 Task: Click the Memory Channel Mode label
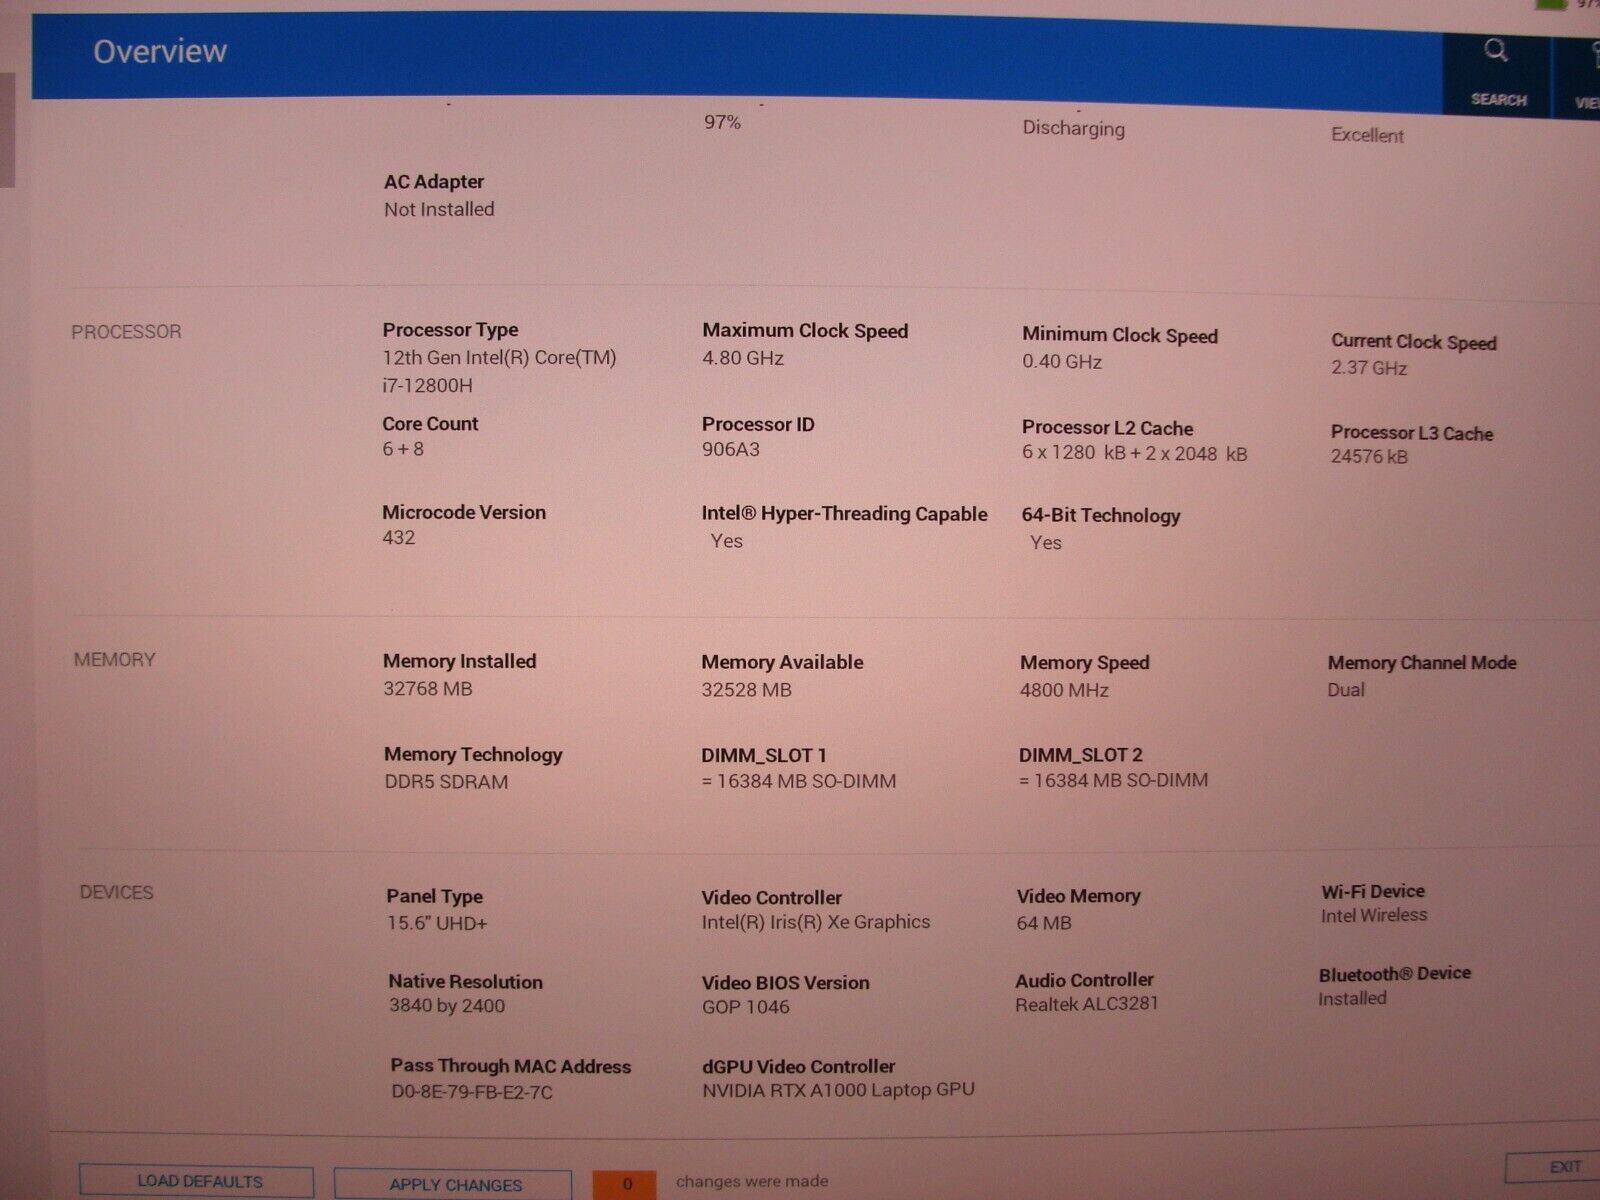pos(1422,662)
